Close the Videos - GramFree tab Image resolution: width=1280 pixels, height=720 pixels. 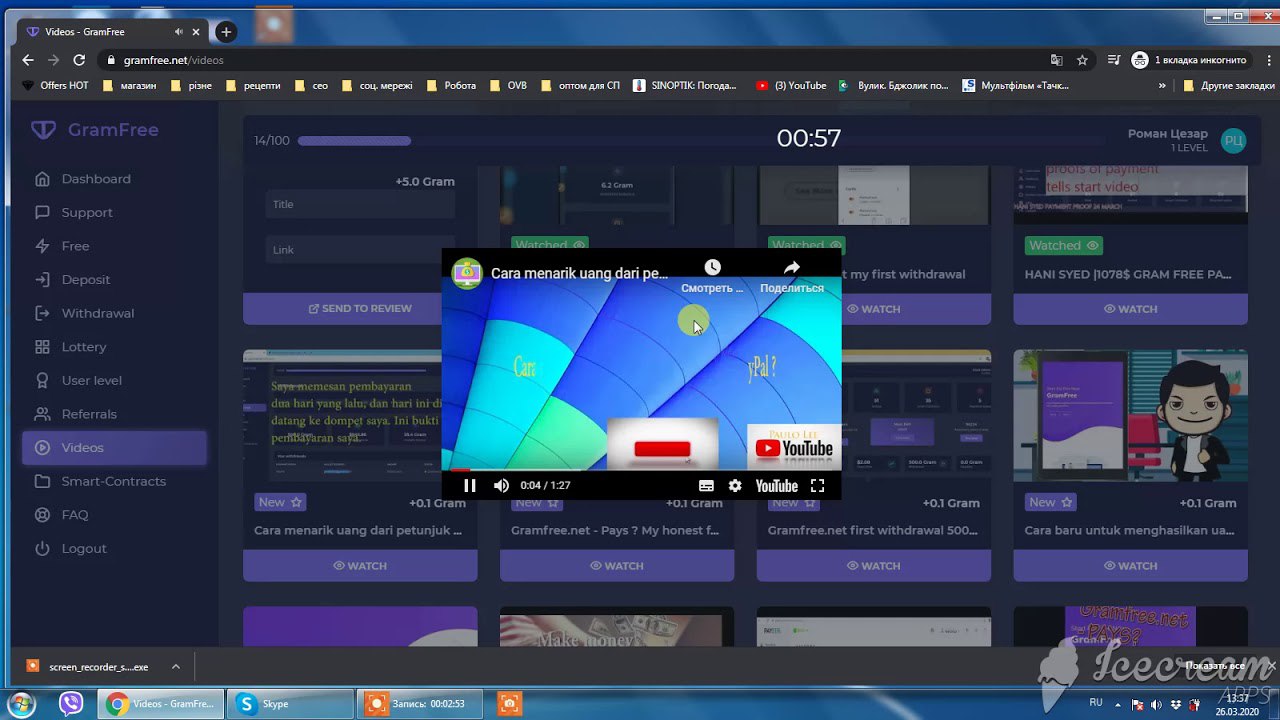point(196,32)
